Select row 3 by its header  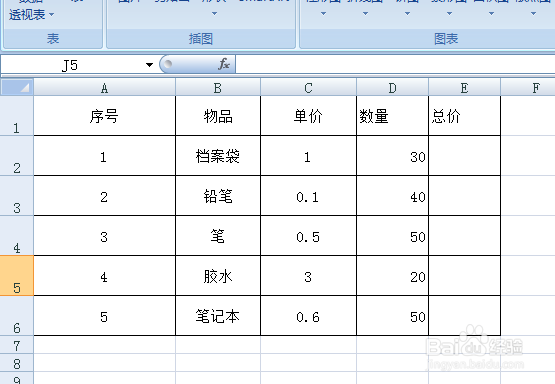pyautogui.click(x=17, y=196)
